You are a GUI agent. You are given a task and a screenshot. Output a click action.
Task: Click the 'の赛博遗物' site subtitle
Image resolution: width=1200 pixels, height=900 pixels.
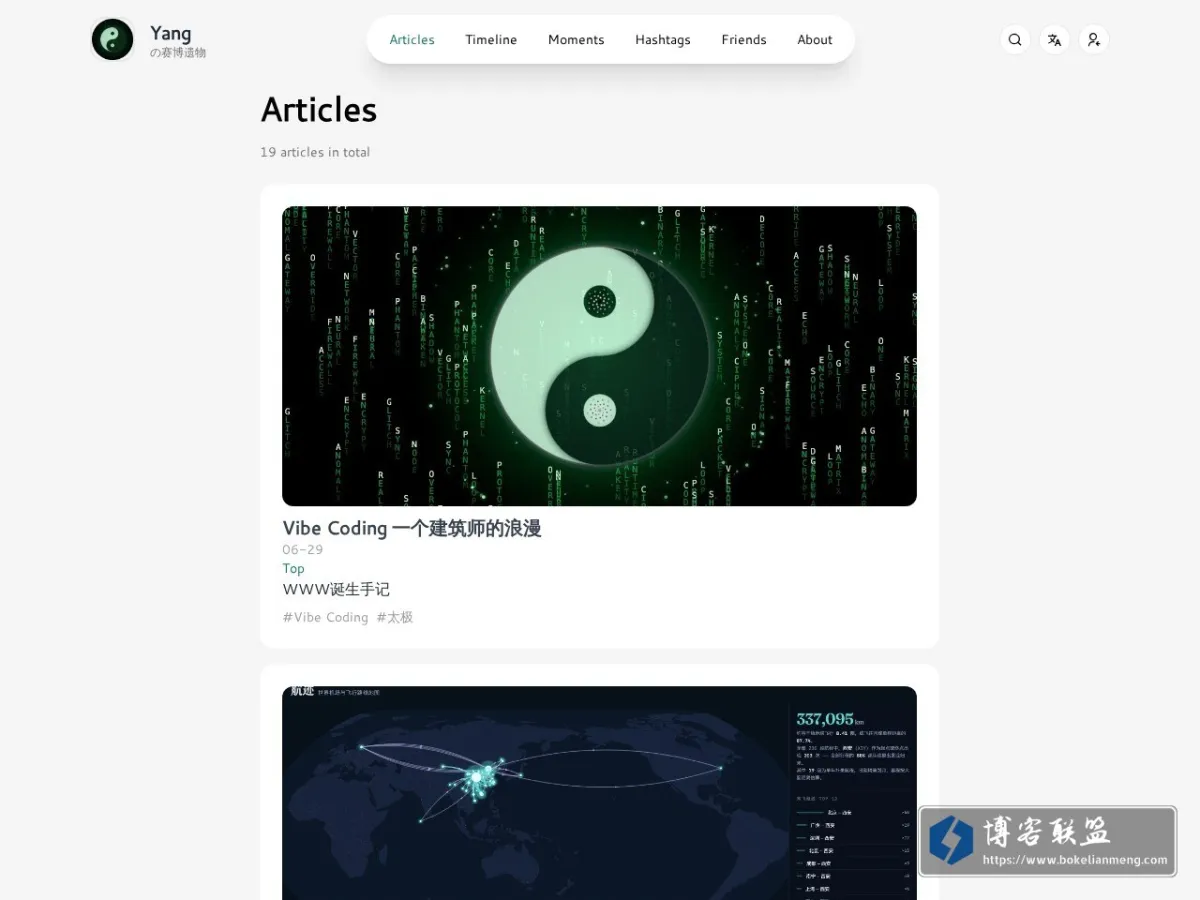pyautogui.click(x=178, y=53)
